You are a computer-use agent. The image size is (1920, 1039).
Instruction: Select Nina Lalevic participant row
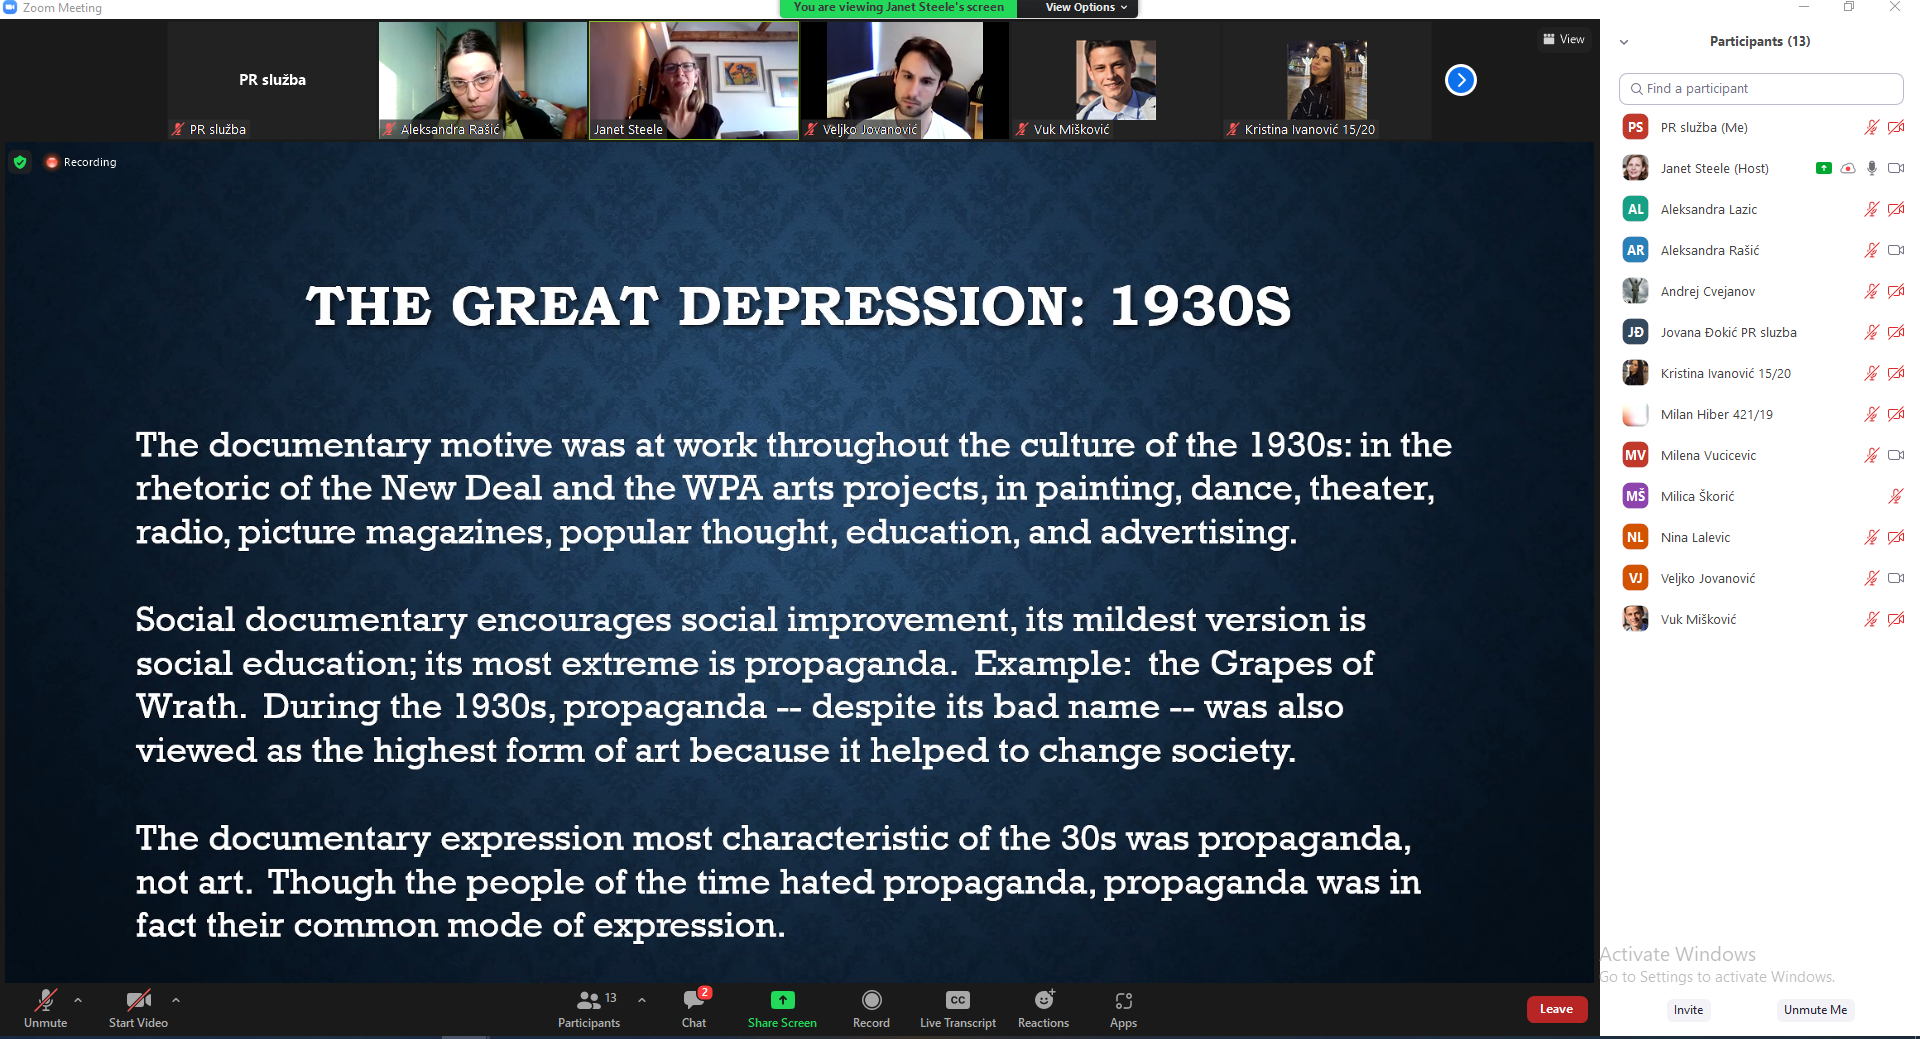pos(1760,537)
